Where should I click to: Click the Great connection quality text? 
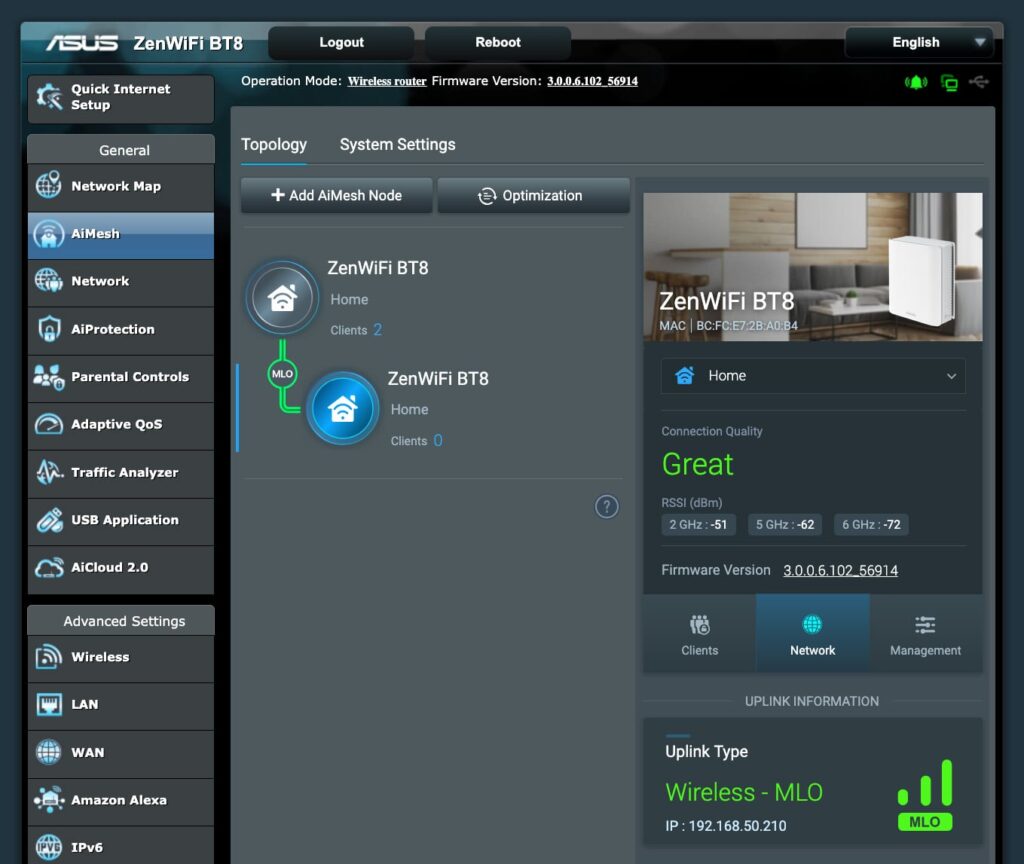click(x=697, y=464)
